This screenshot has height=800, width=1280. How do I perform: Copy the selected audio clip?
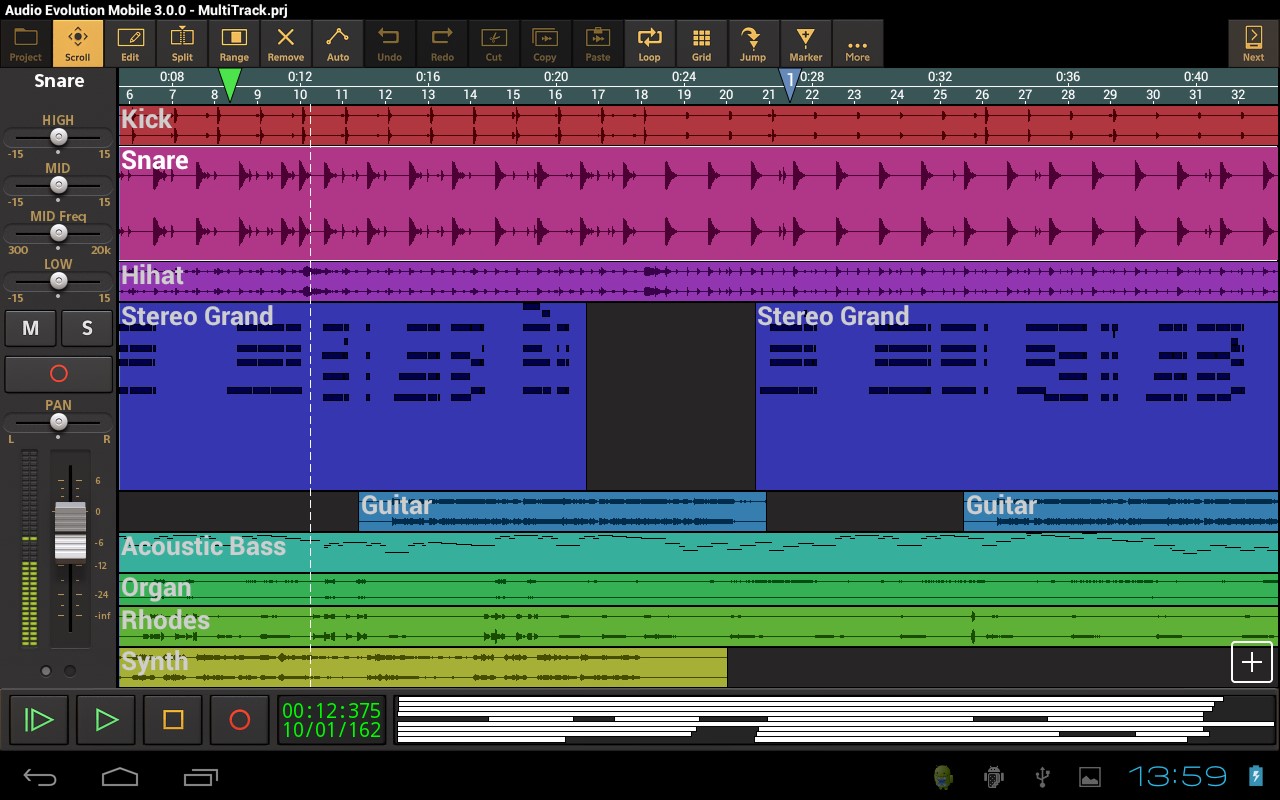545,43
